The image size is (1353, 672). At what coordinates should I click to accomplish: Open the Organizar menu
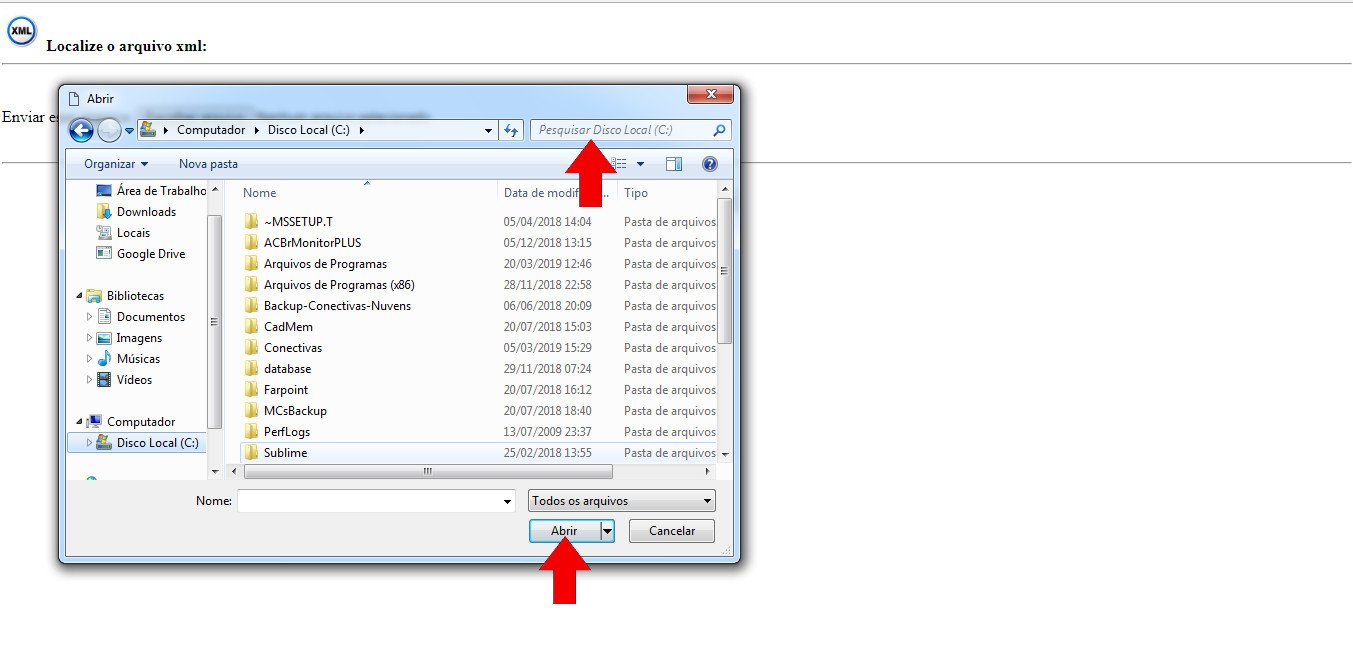pos(116,164)
